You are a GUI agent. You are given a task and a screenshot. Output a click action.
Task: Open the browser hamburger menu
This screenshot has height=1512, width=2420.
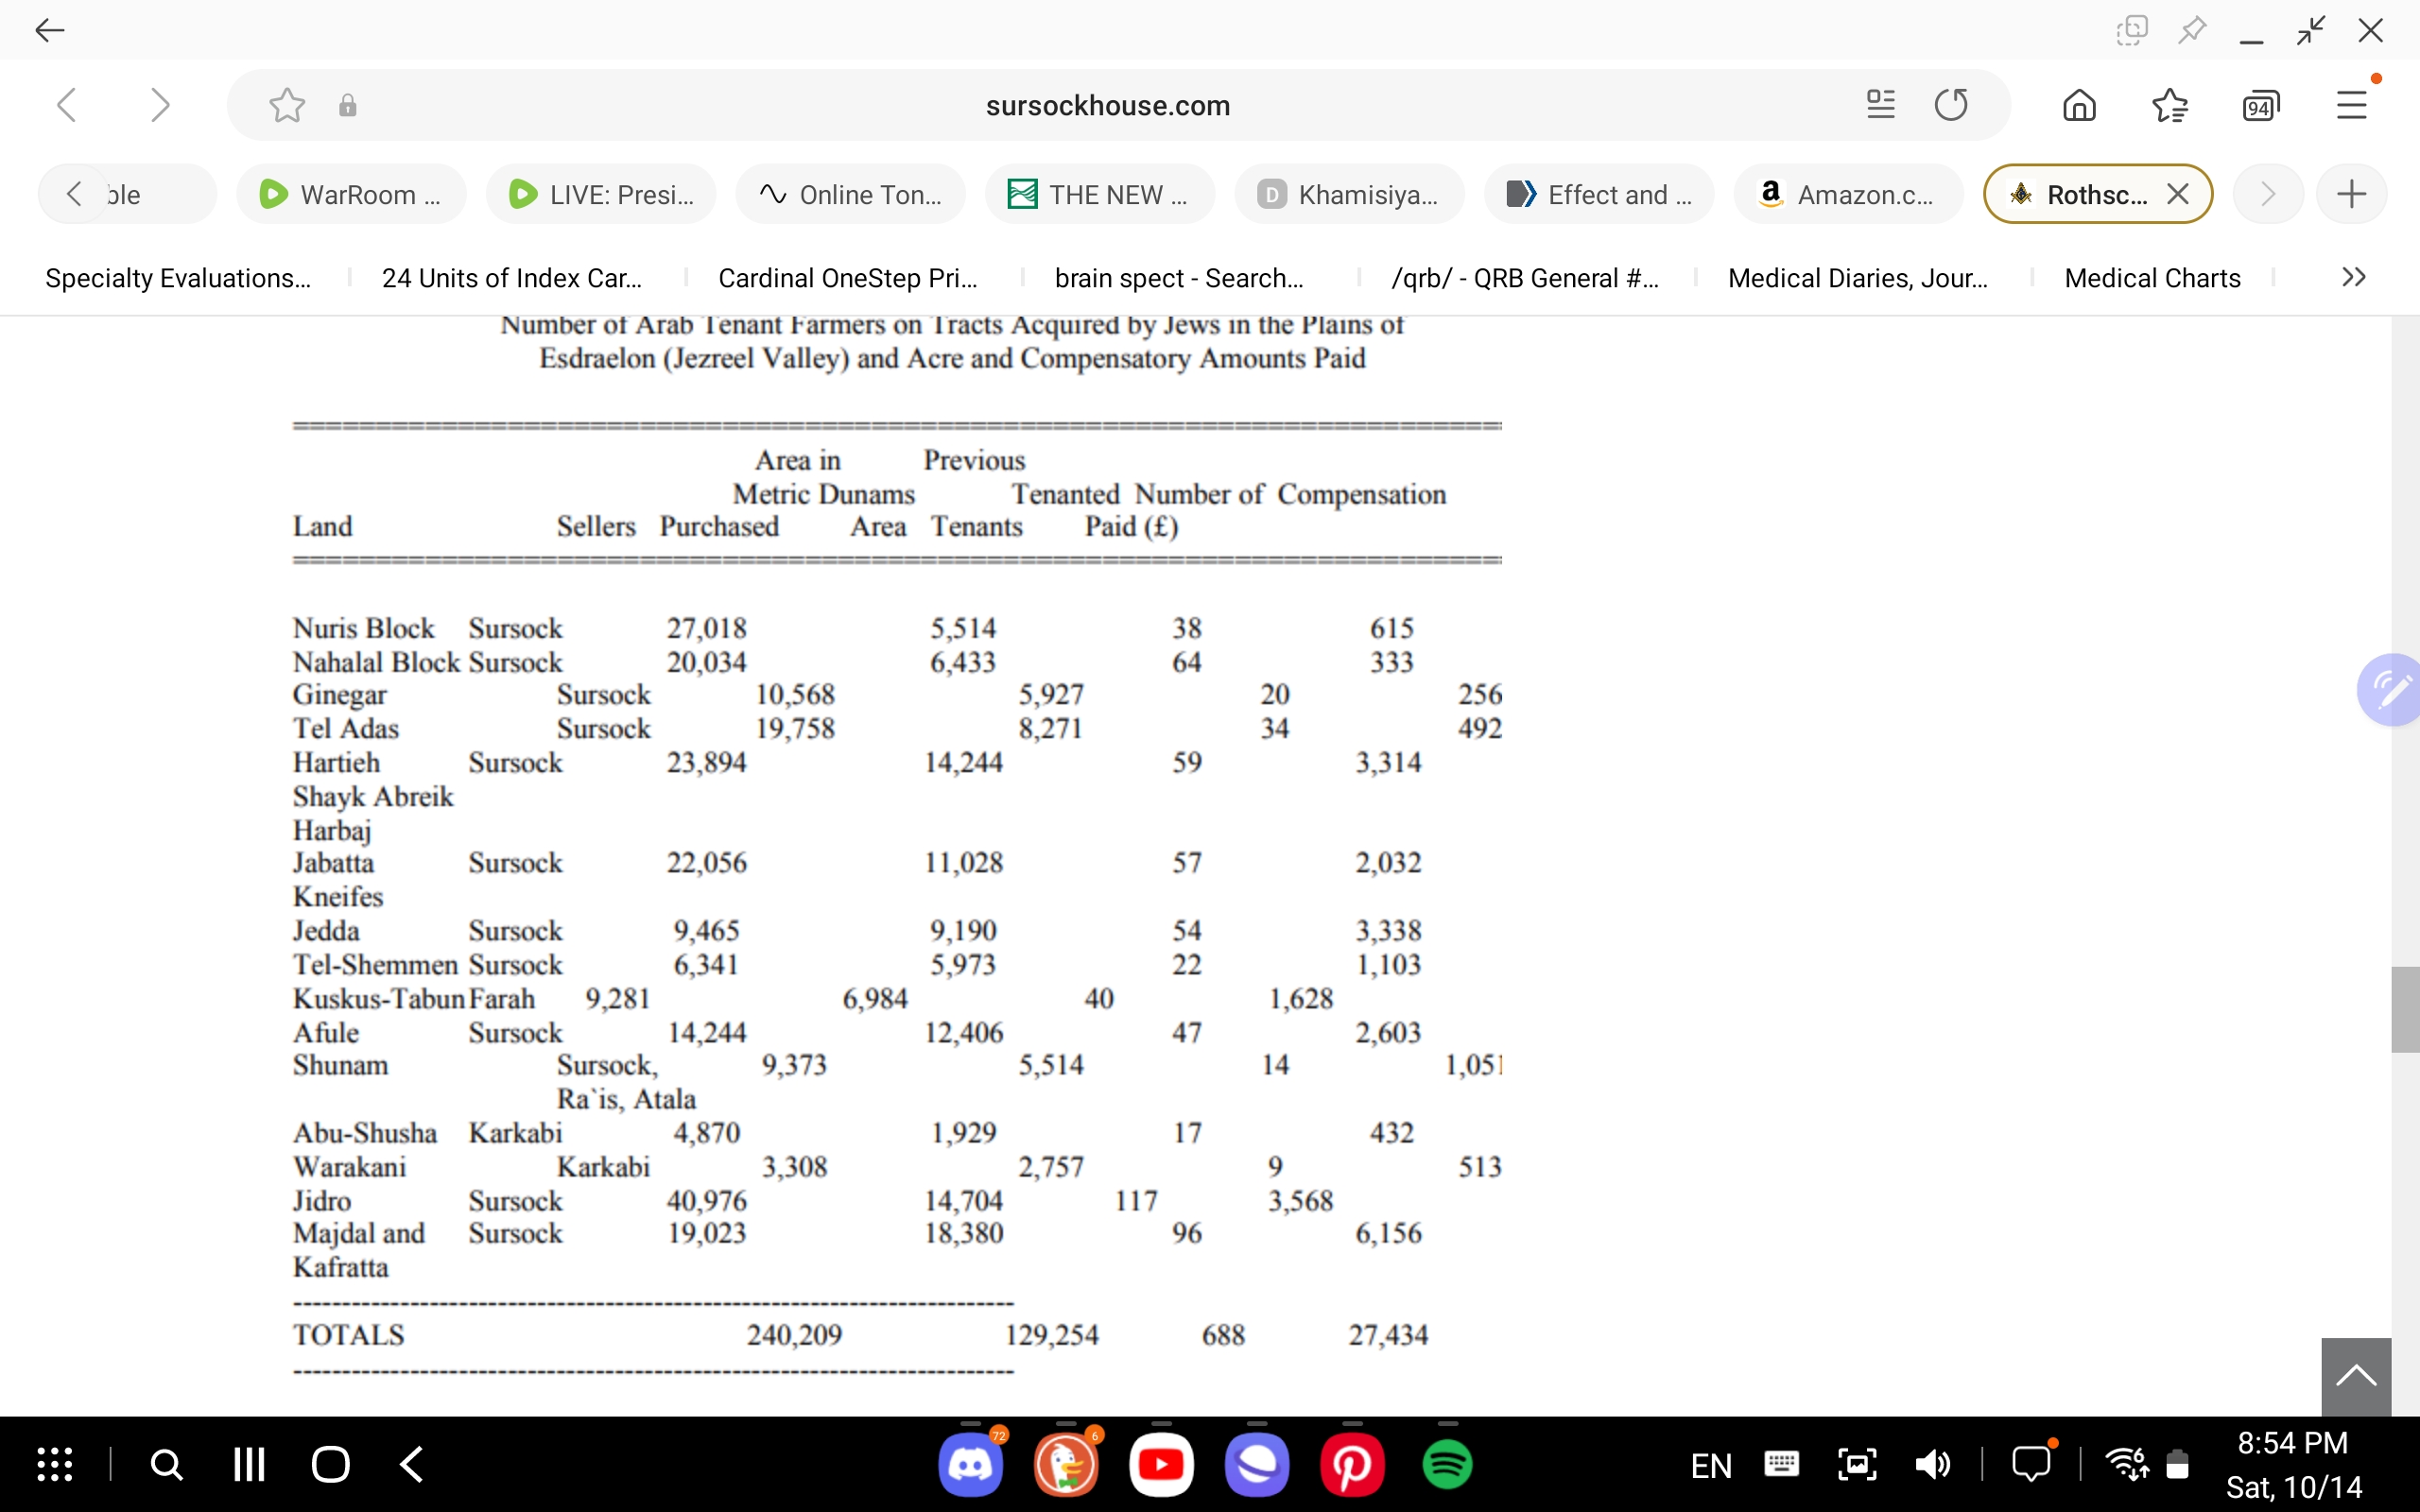(x=2352, y=105)
